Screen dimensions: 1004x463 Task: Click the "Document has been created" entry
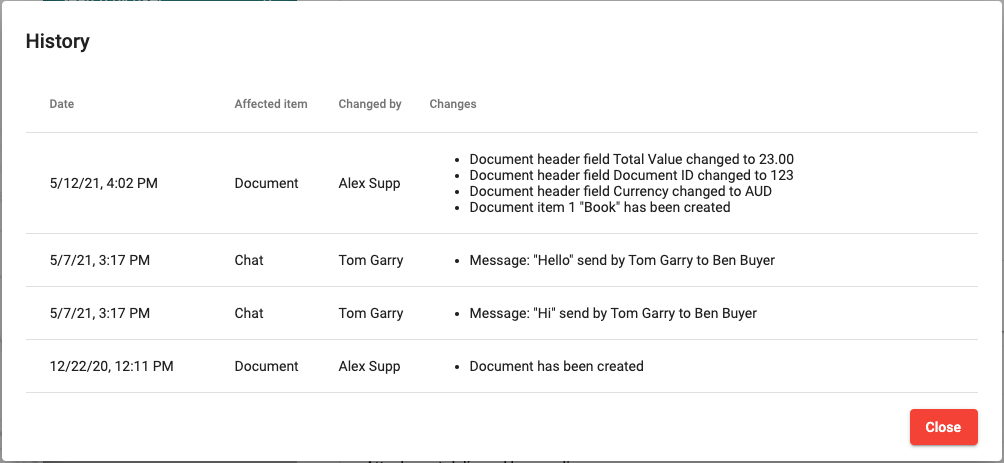pos(556,367)
